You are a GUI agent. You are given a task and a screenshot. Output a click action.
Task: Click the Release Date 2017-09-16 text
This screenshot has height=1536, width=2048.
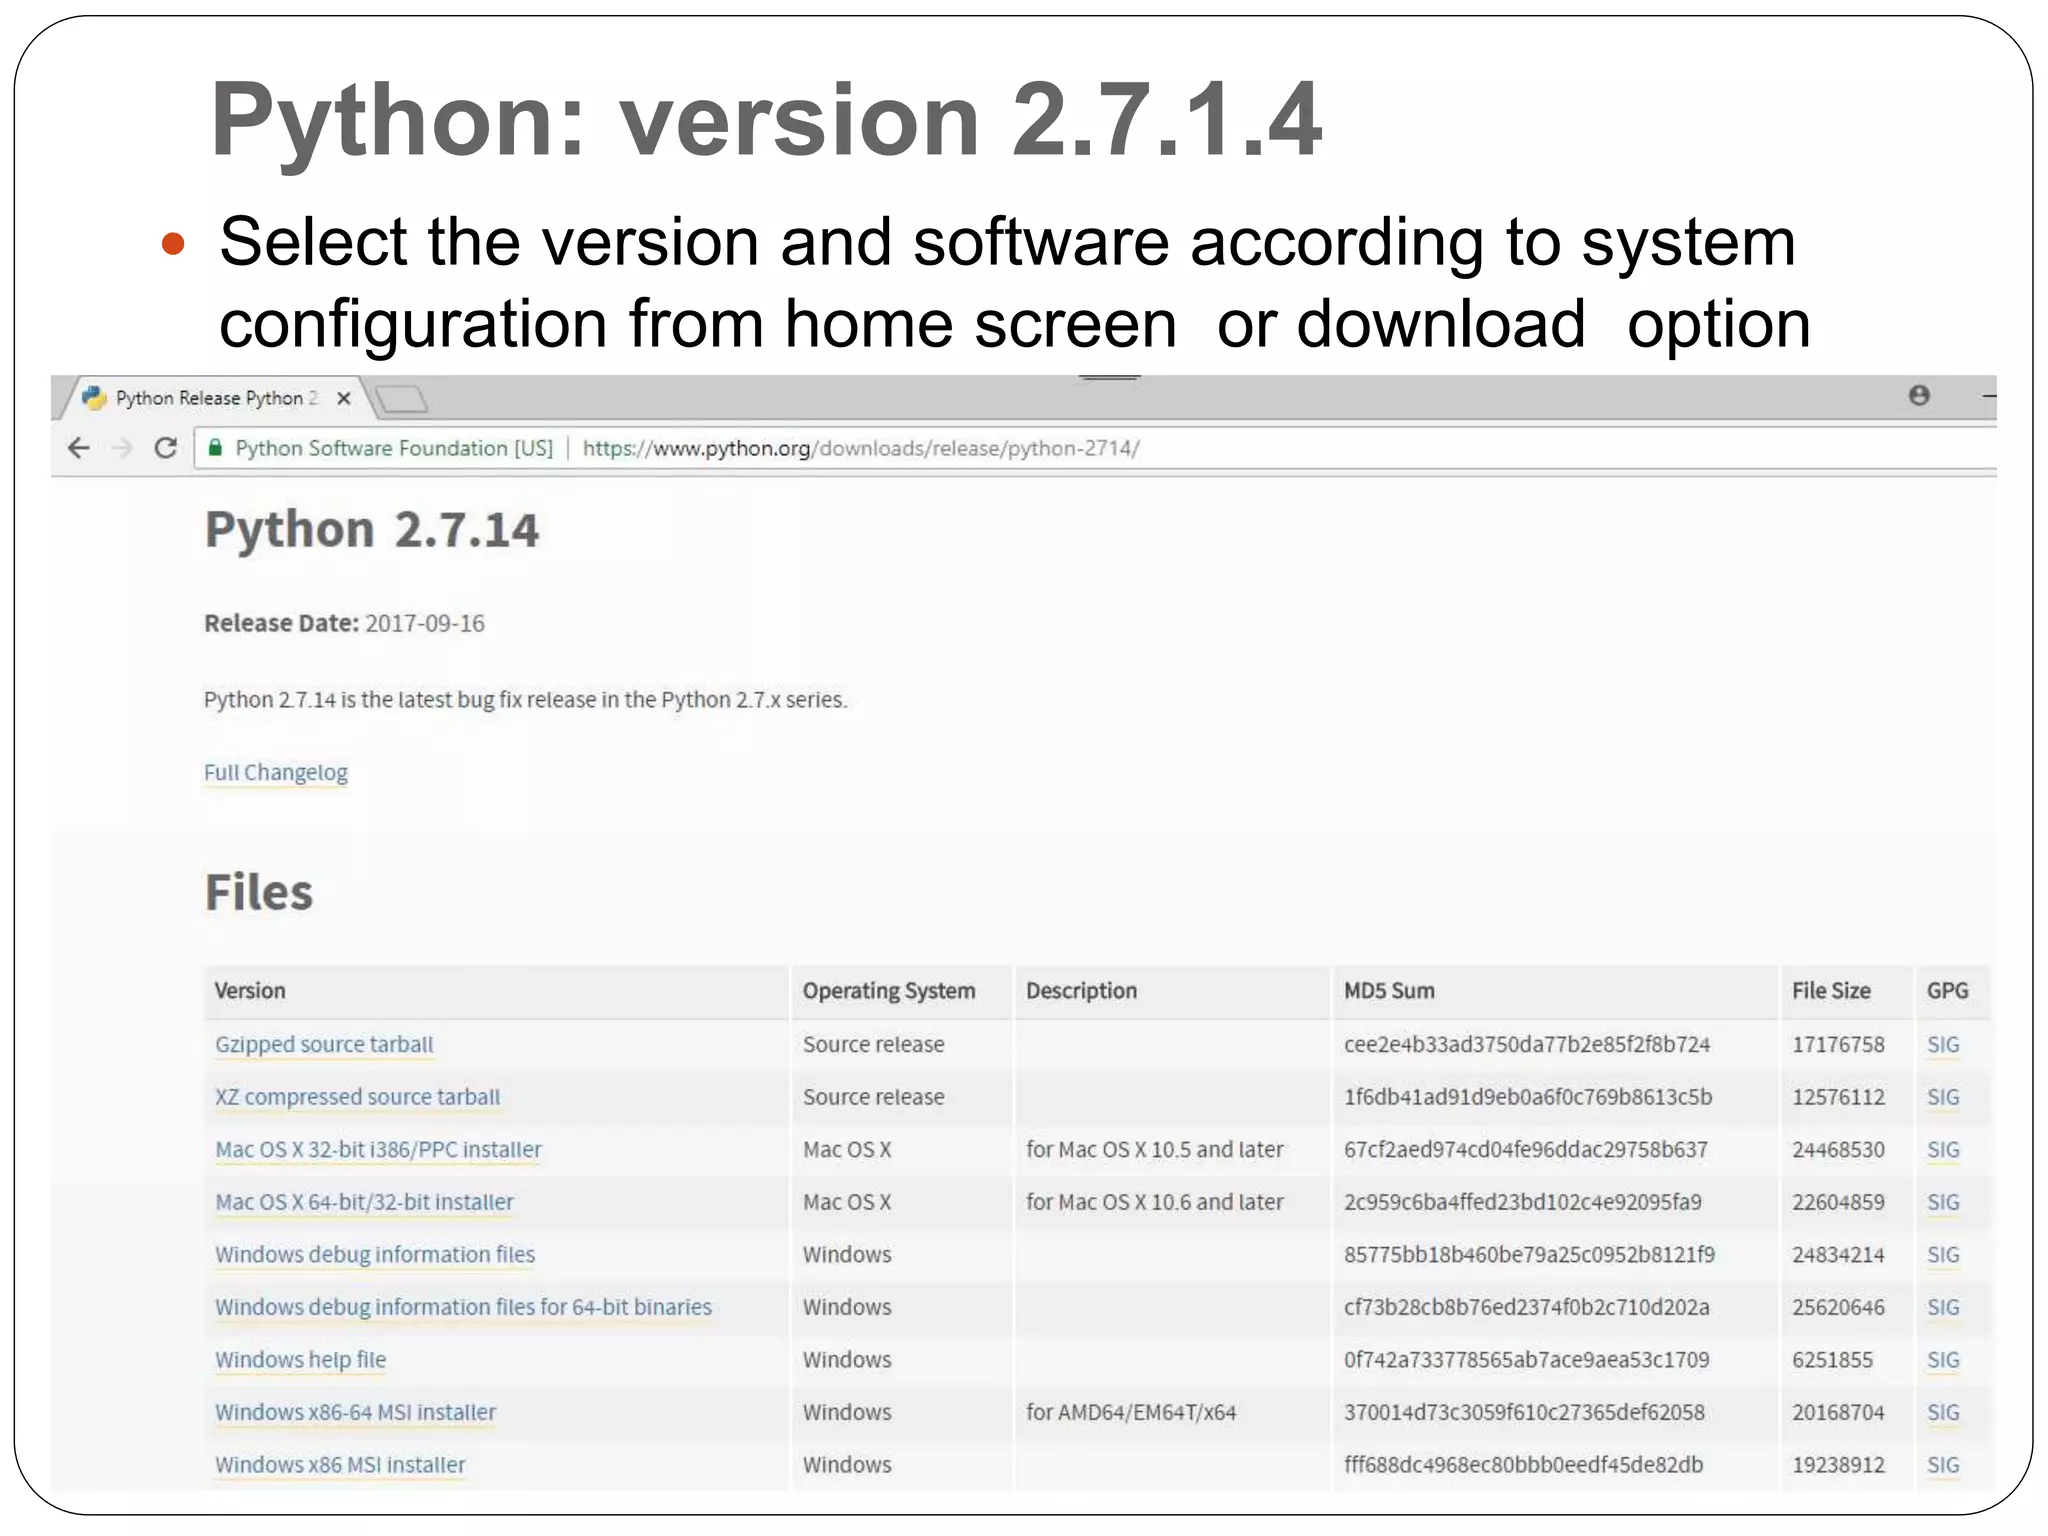coord(344,623)
